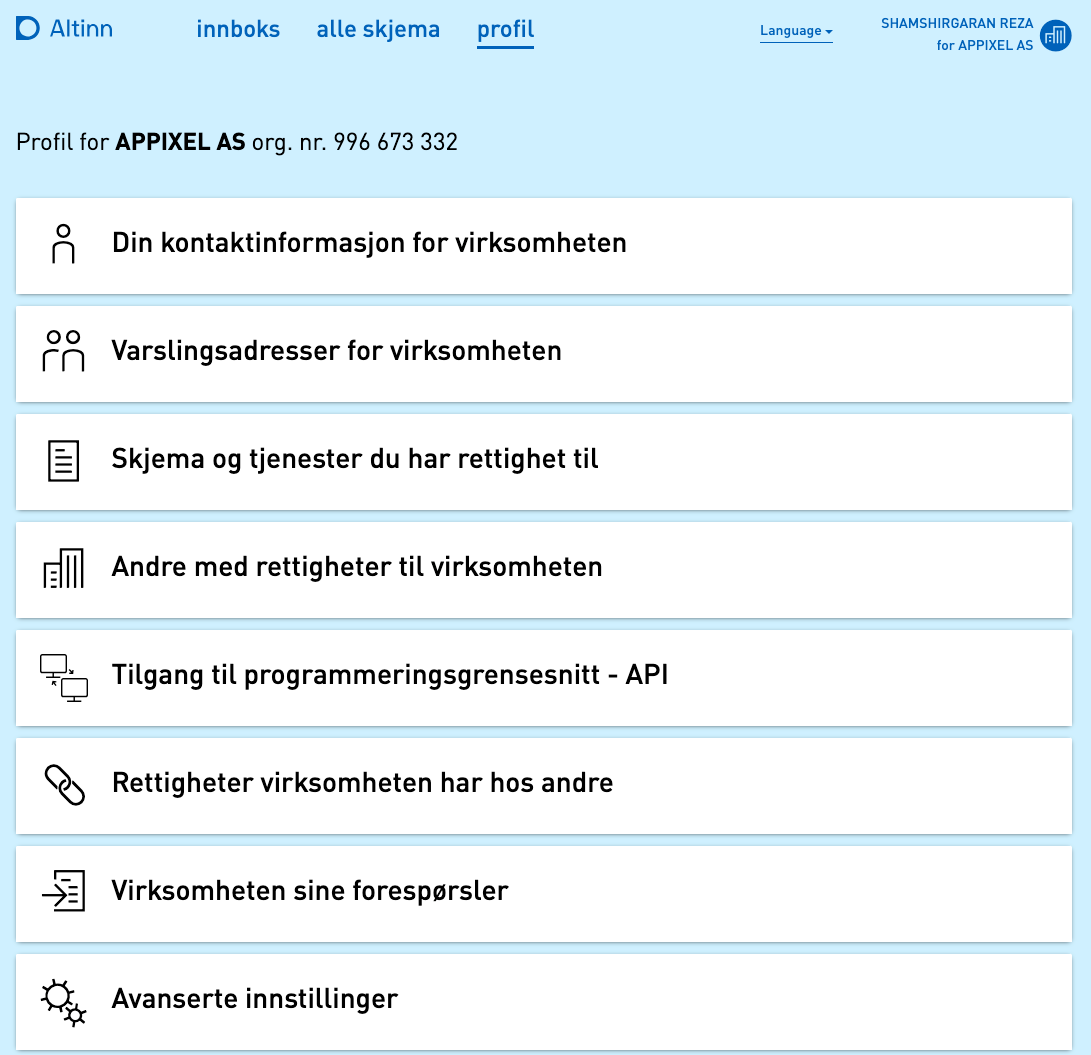
Task: Click the SHAMSHIRGARAN REZA user name
Action: click(956, 24)
